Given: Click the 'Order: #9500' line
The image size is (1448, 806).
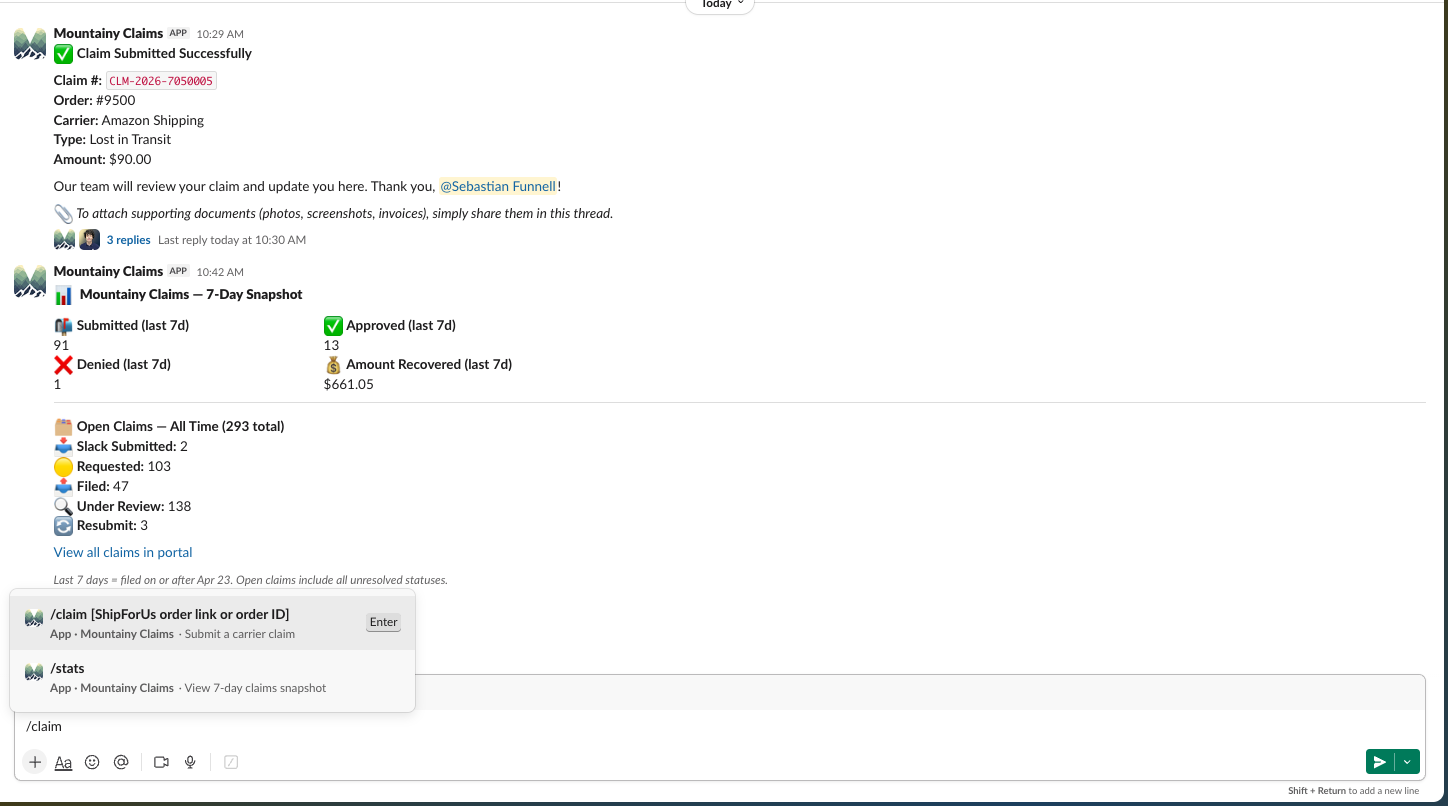Looking at the screenshot, I should click(95, 100).
